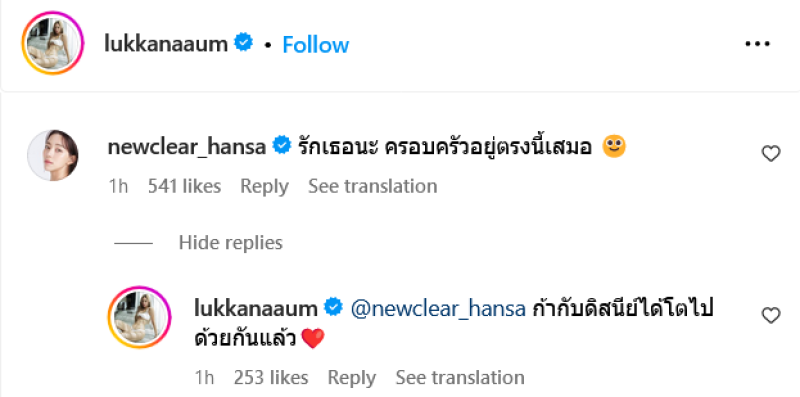Screen dimensions: 800x397
Task: Collapse the thread with Hide replies
Action: click(x=231, y=242)
